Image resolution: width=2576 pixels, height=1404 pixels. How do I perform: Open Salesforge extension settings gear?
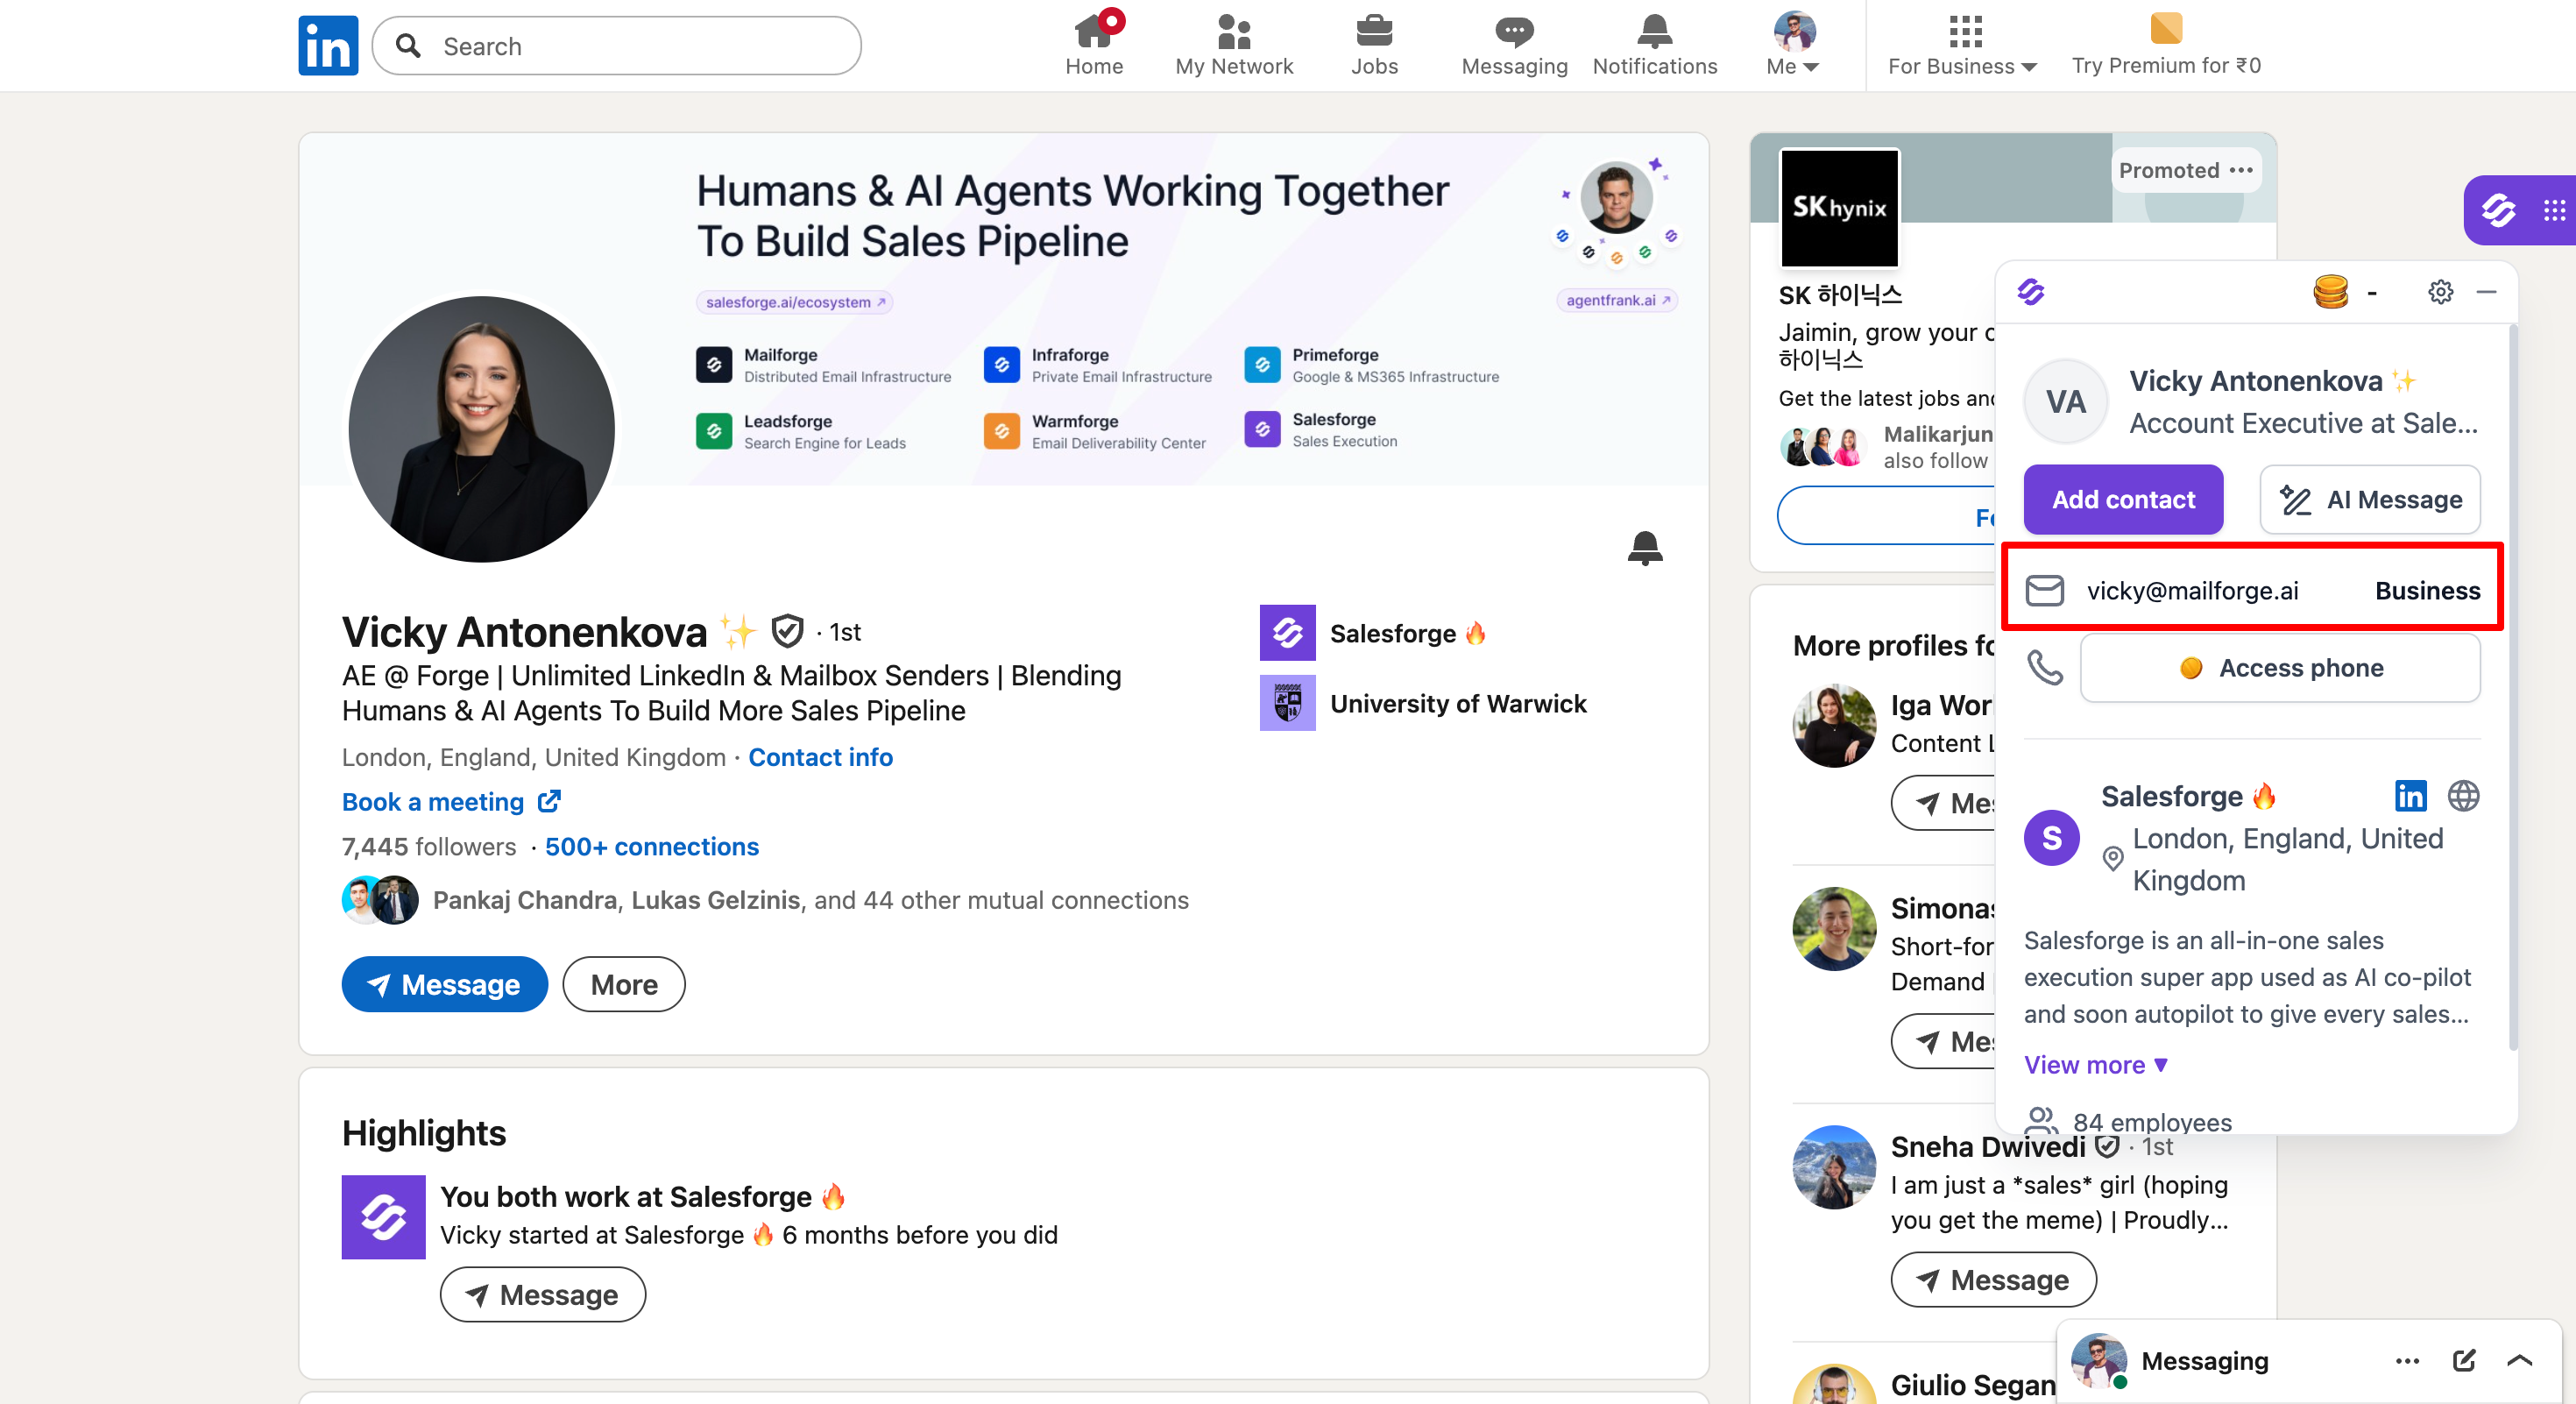(x=2440, y=292)
